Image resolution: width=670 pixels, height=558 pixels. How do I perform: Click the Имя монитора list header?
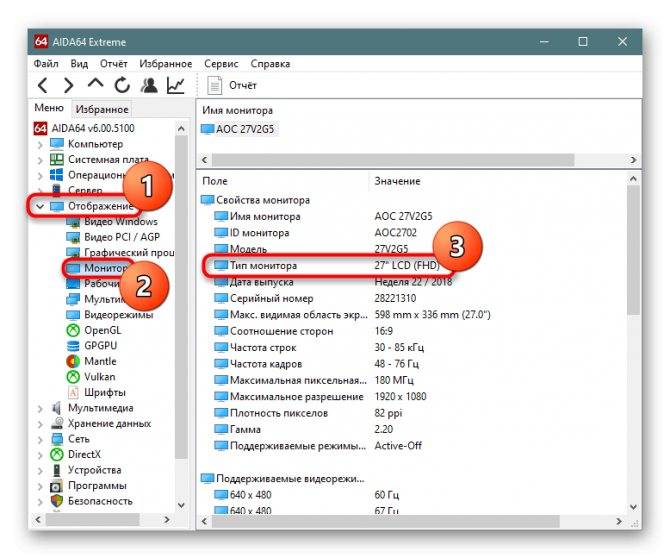tap(238, 110)
